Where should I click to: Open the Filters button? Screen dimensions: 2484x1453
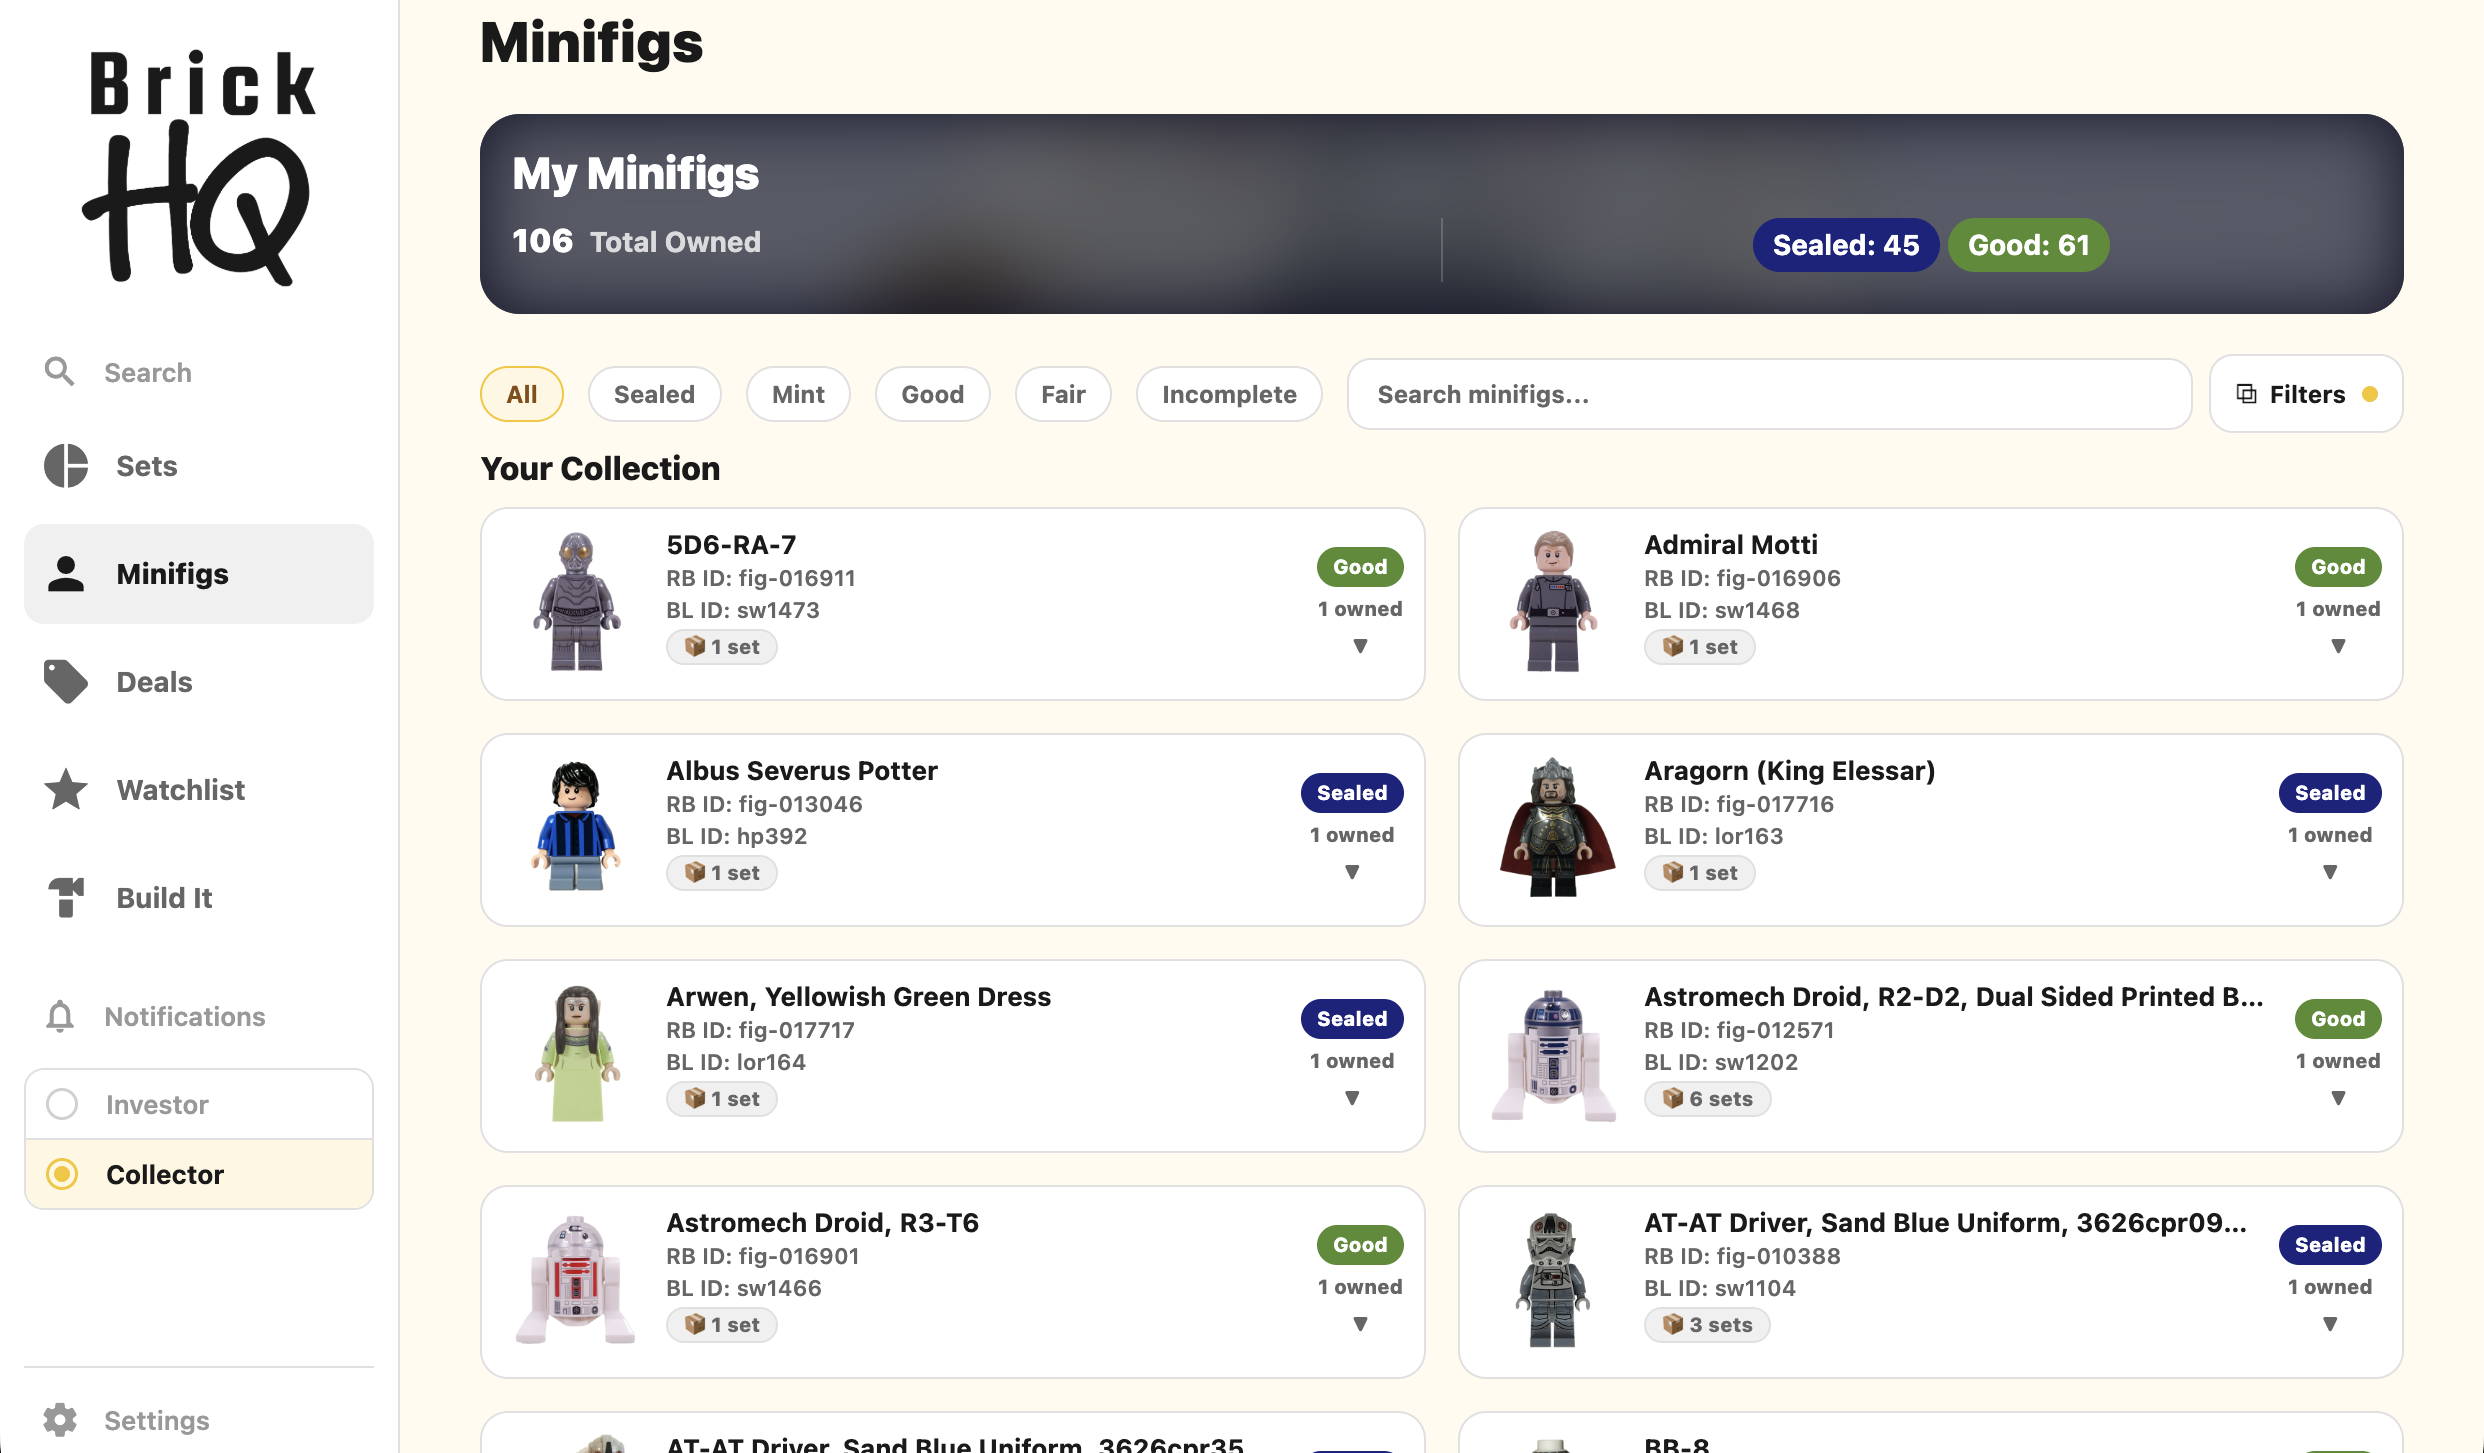pos(2306,394)
